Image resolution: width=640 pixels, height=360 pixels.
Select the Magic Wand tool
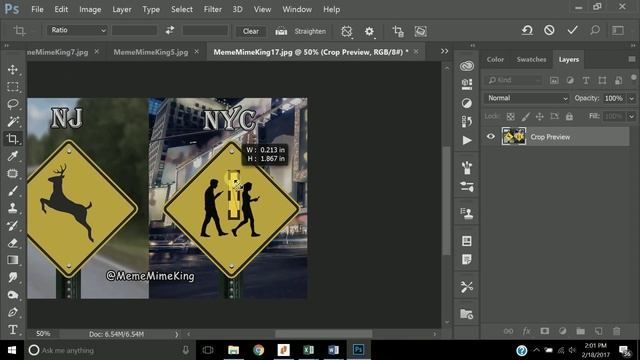(13, 121)
